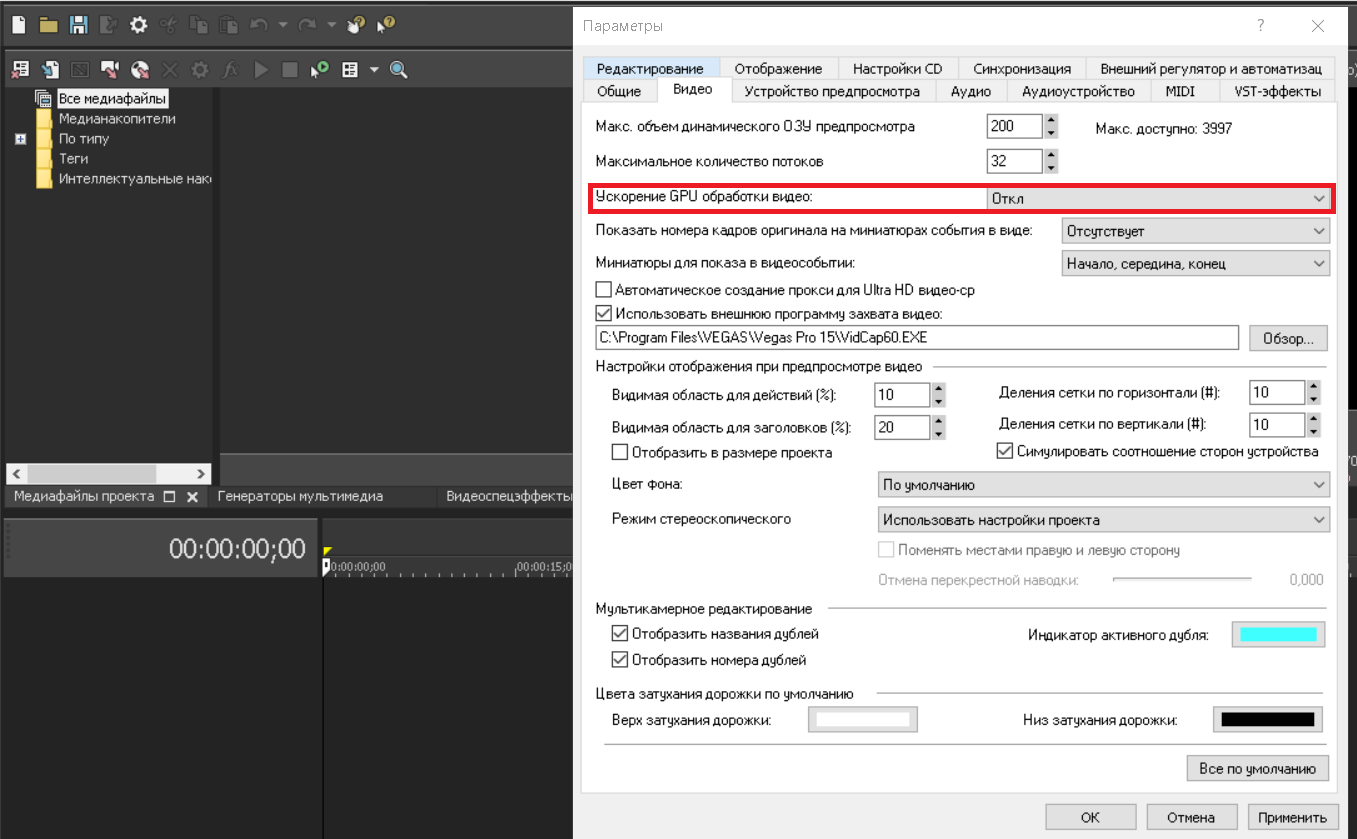Click the Remove unused media icon
The width and height of the screenshot is (1357, 839).
(19, 70)
